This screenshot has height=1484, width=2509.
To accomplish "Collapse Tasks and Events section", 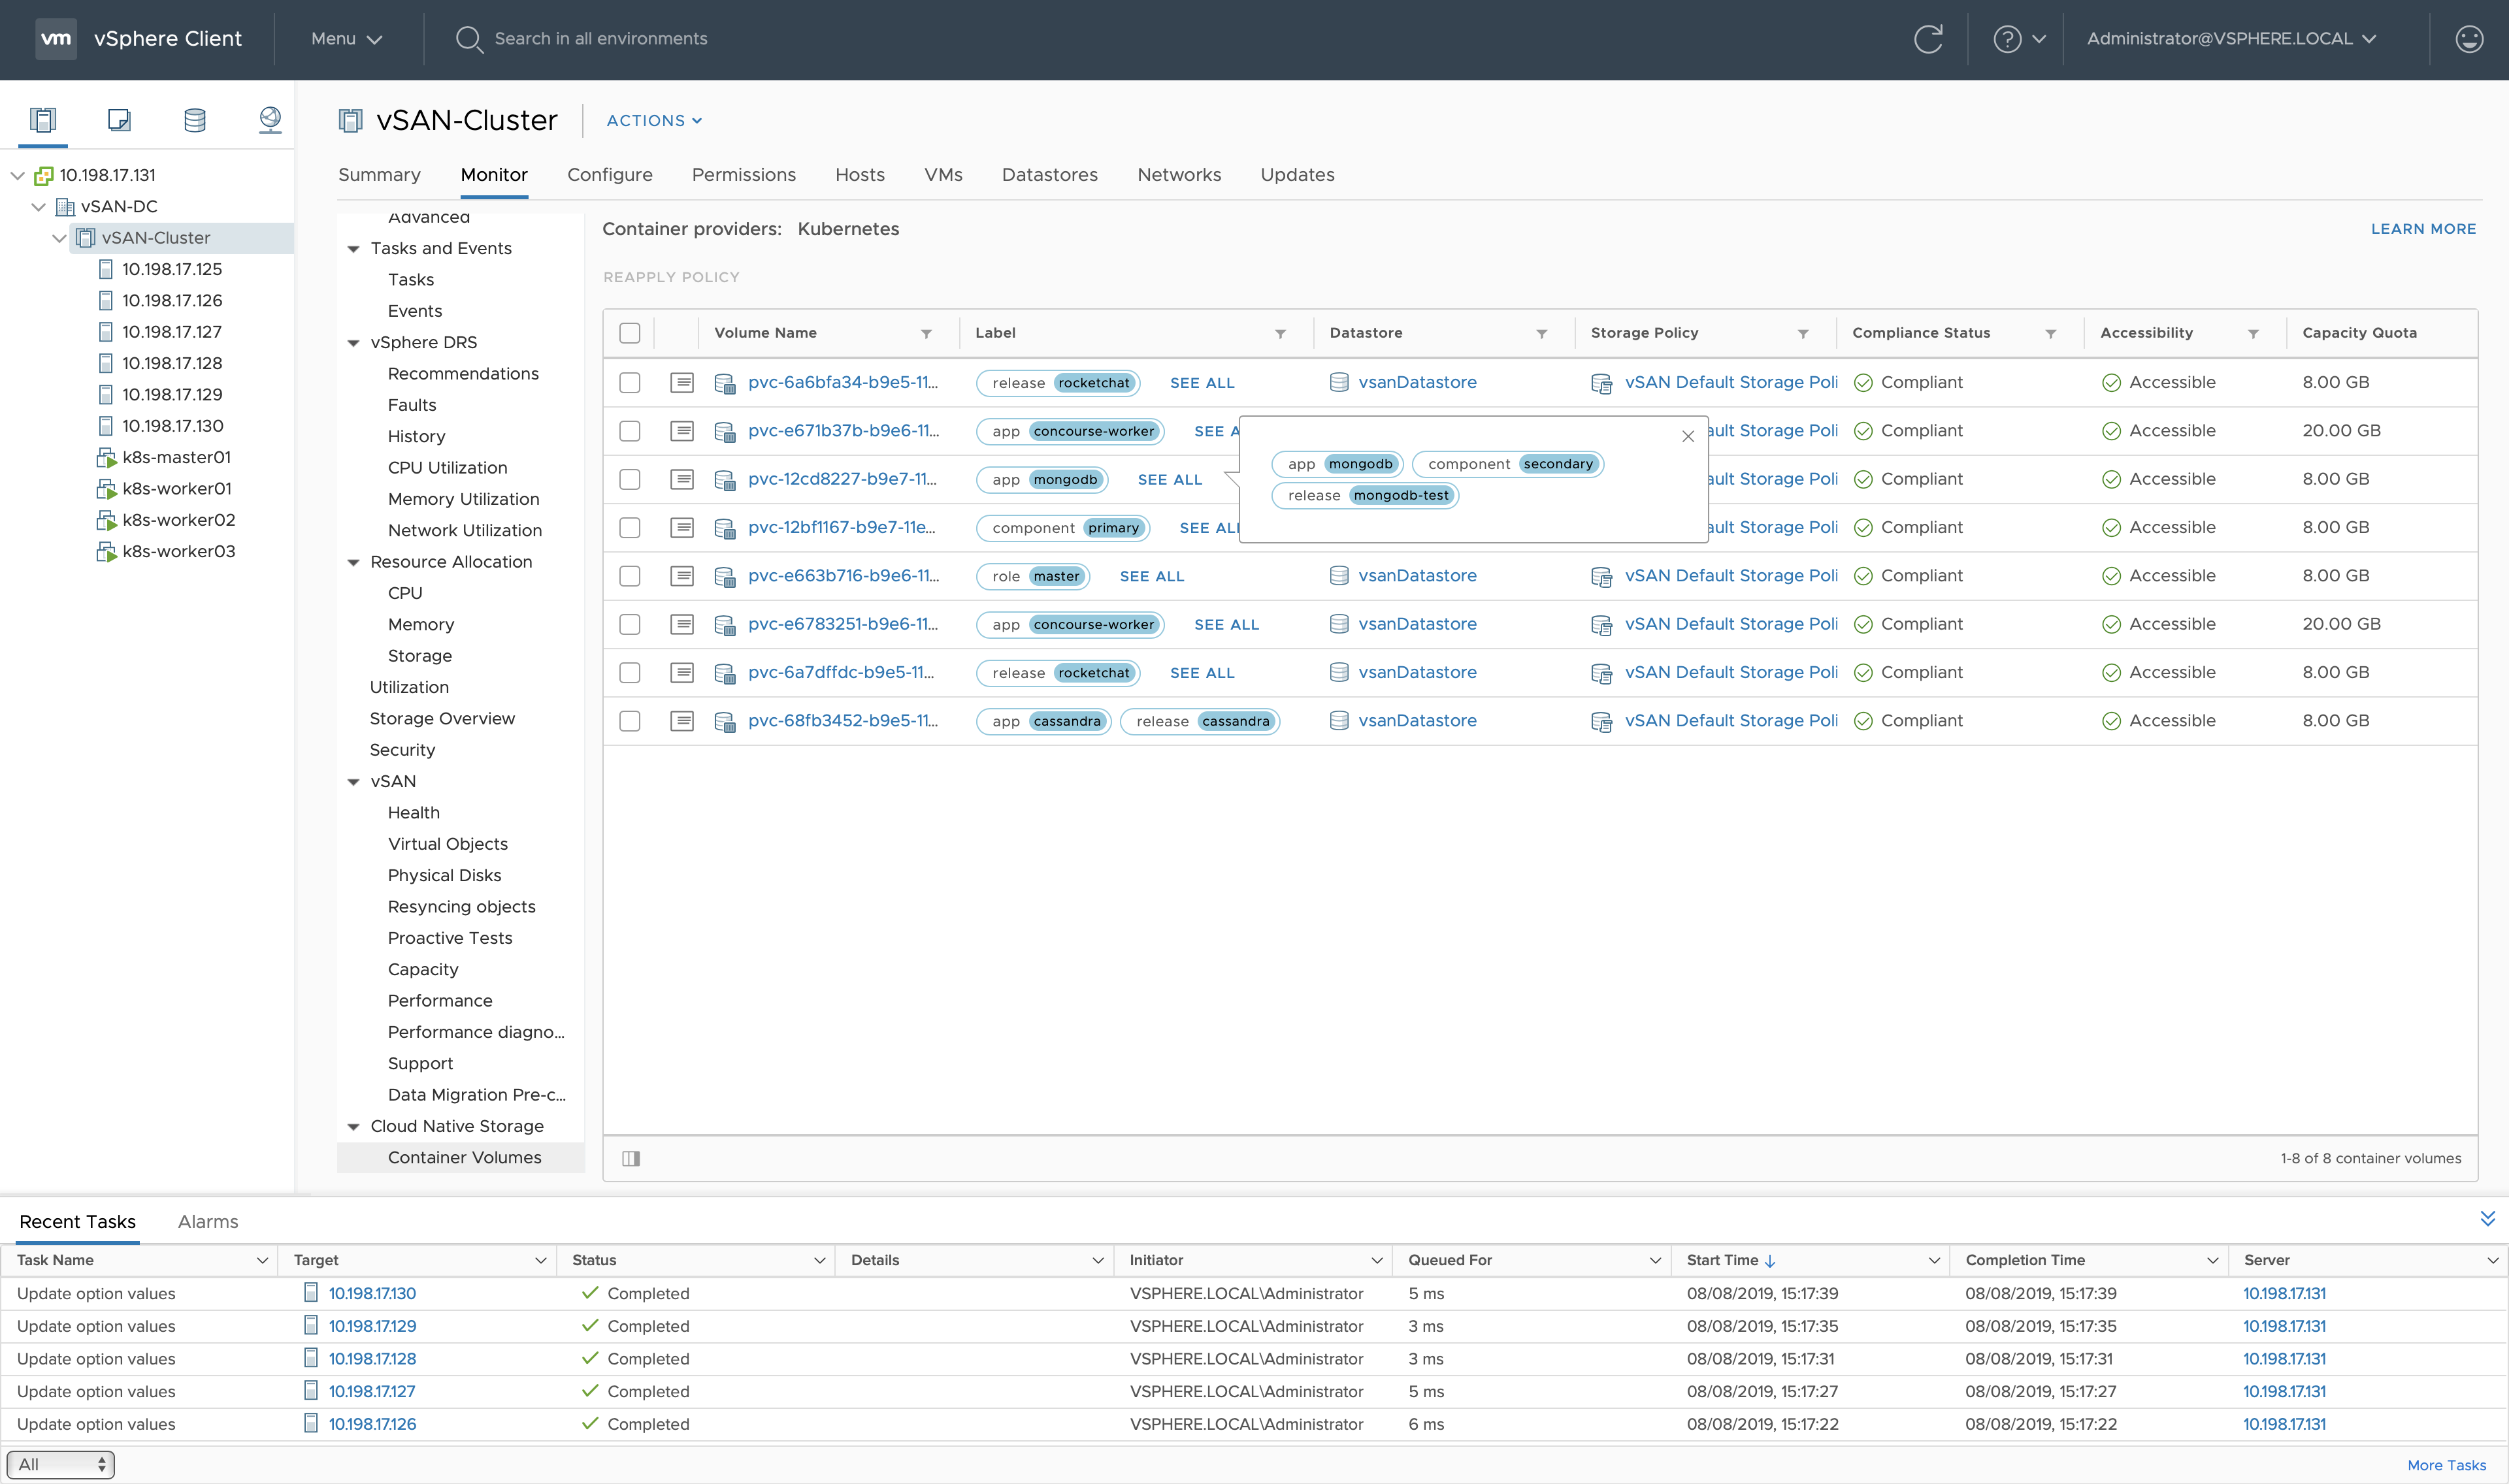I will click(353, 249).
